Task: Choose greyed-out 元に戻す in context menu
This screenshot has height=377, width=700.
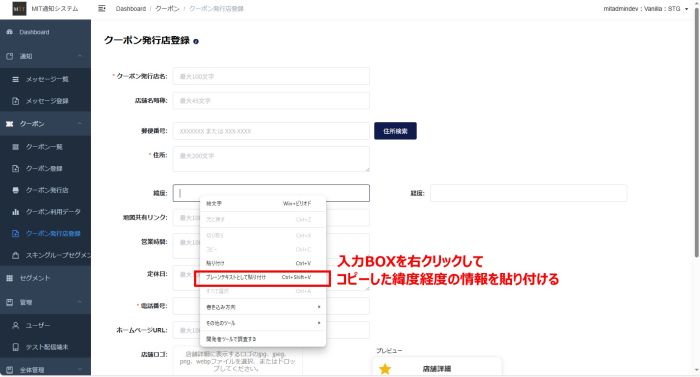Action: tap(262, 219)
